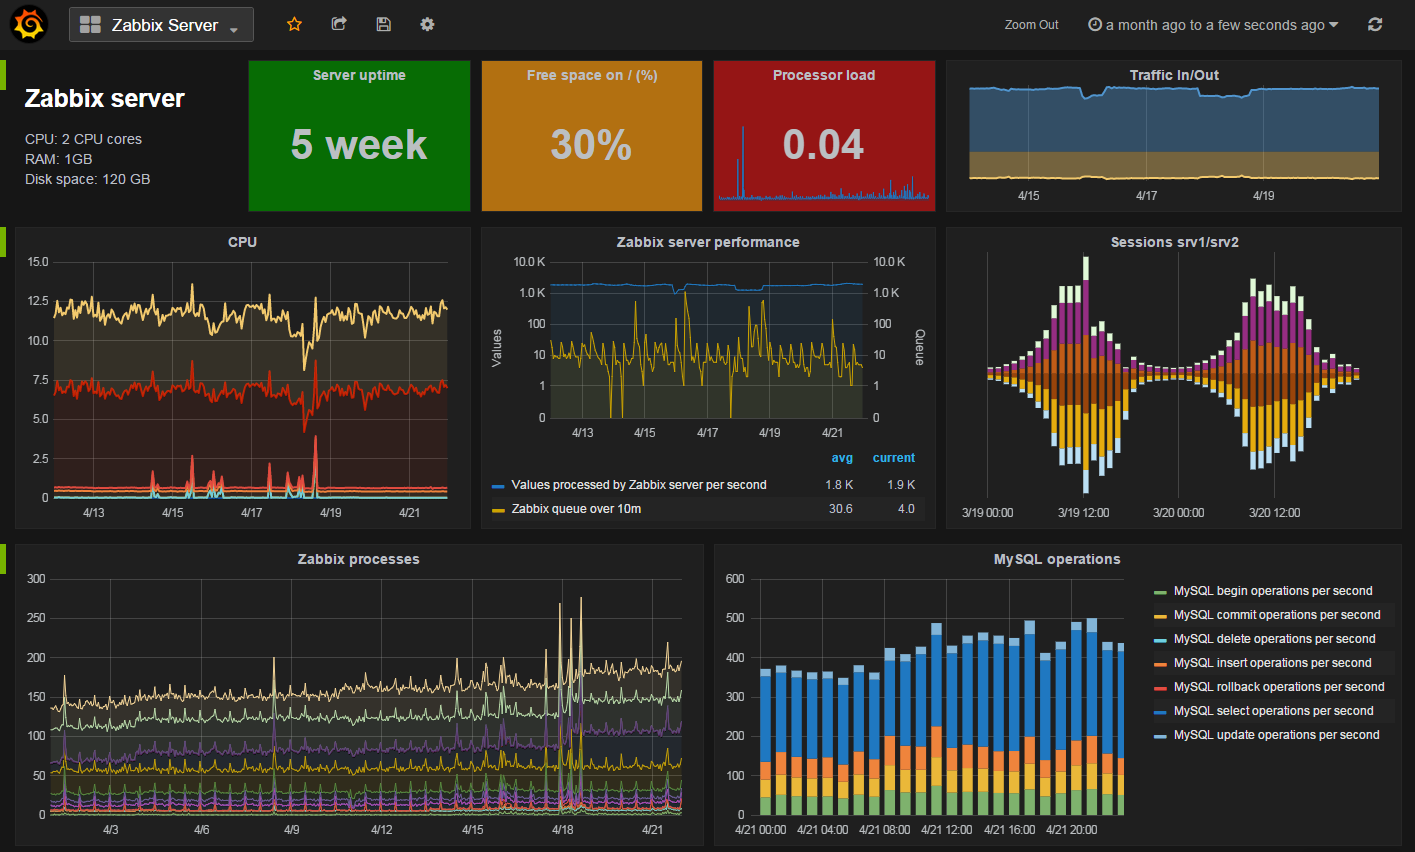Click the Grafana logo icon
Image resolution: width=1415 pixels, height=852 pixels.
(28, 24)
